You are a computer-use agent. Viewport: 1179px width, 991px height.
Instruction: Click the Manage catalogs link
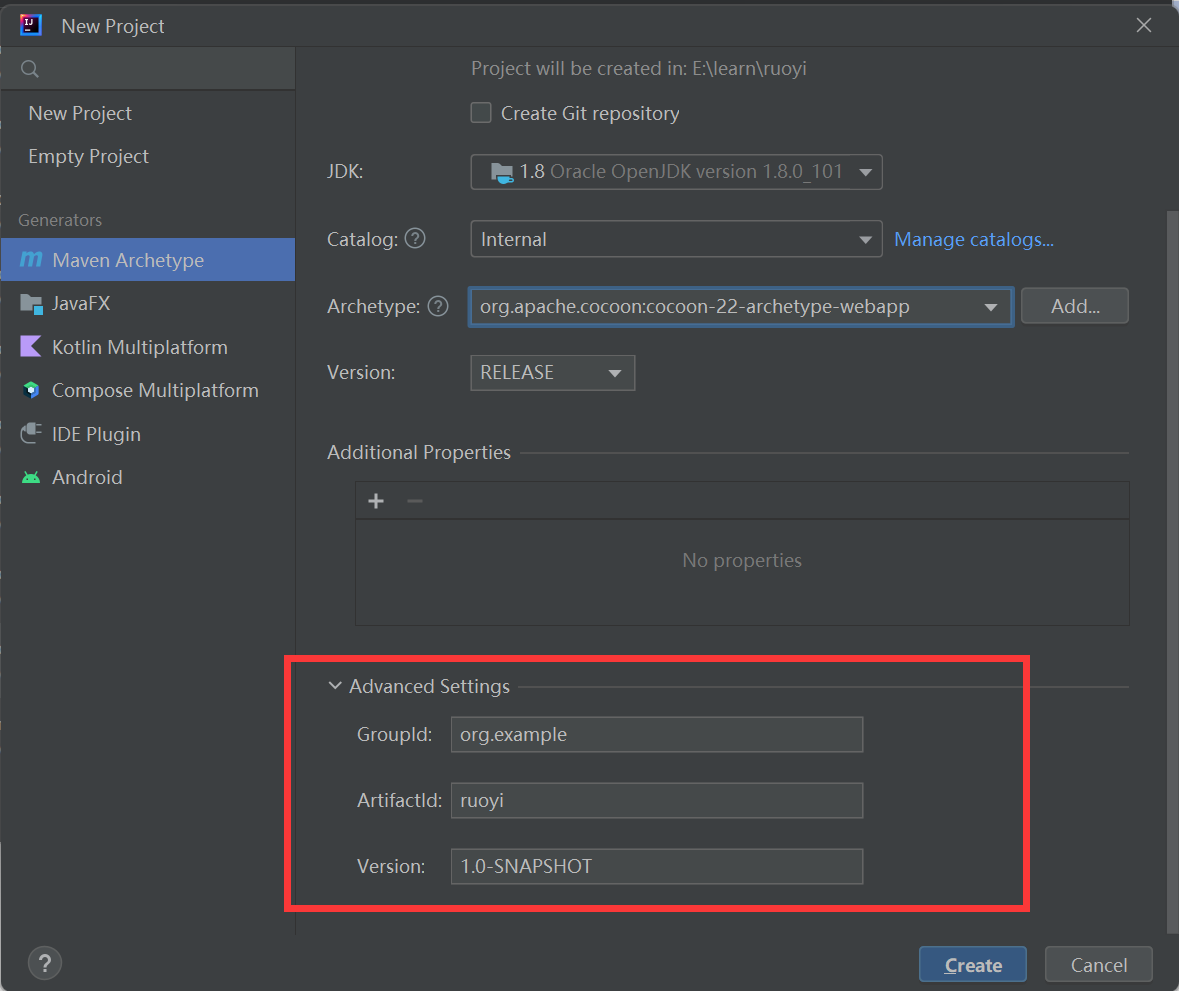click(974, 239)
